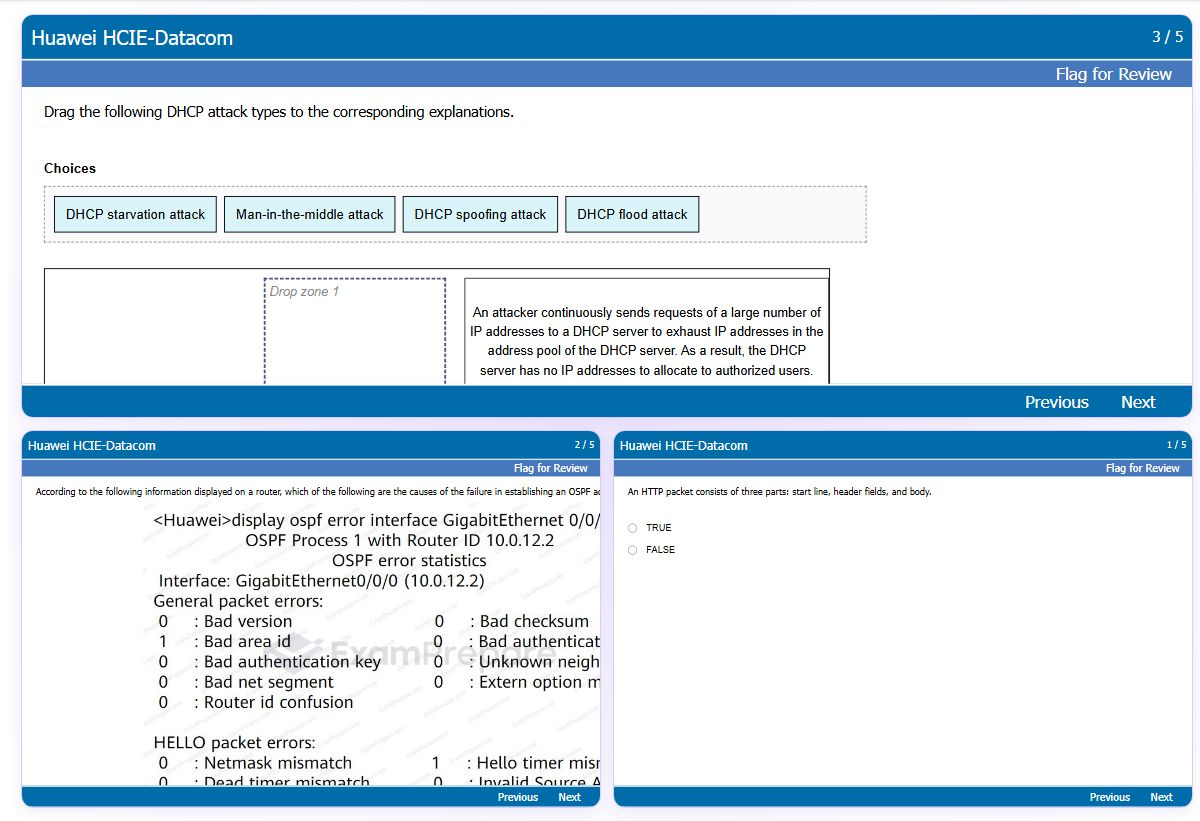Click Previous in the question 1/5 panel

coord(1110,797)
